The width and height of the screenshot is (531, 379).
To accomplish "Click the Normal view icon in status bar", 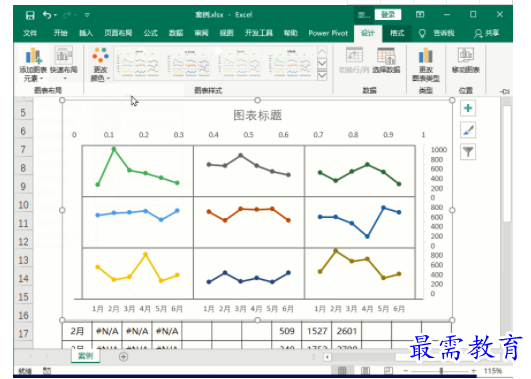I will [342, 371].
